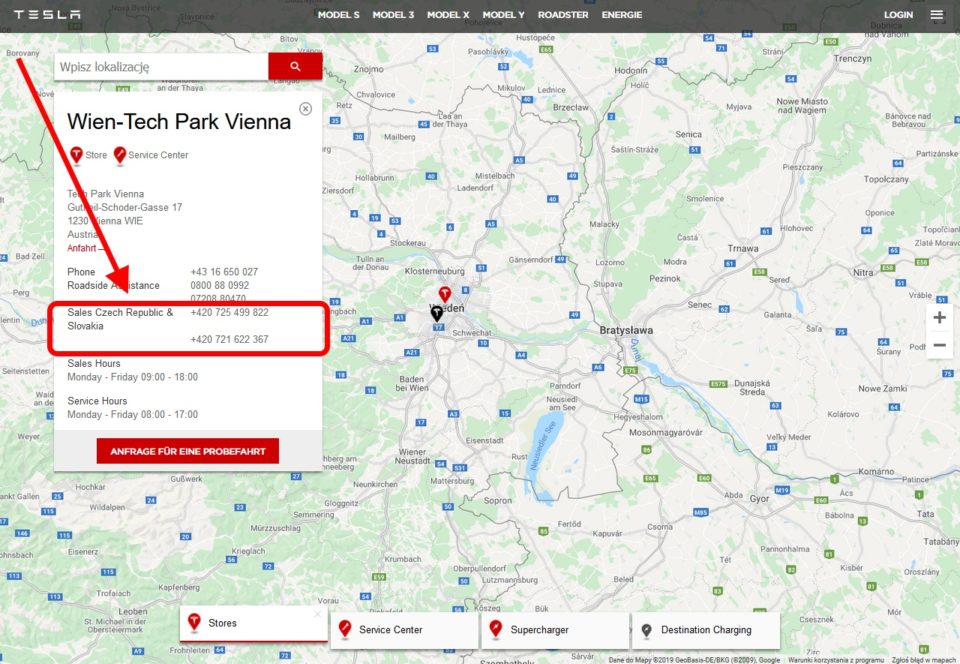Toggle the Service Center filter tab
The height and width of the screenshot is (664, 960).
pyautogui.click(x=404, y=630)
